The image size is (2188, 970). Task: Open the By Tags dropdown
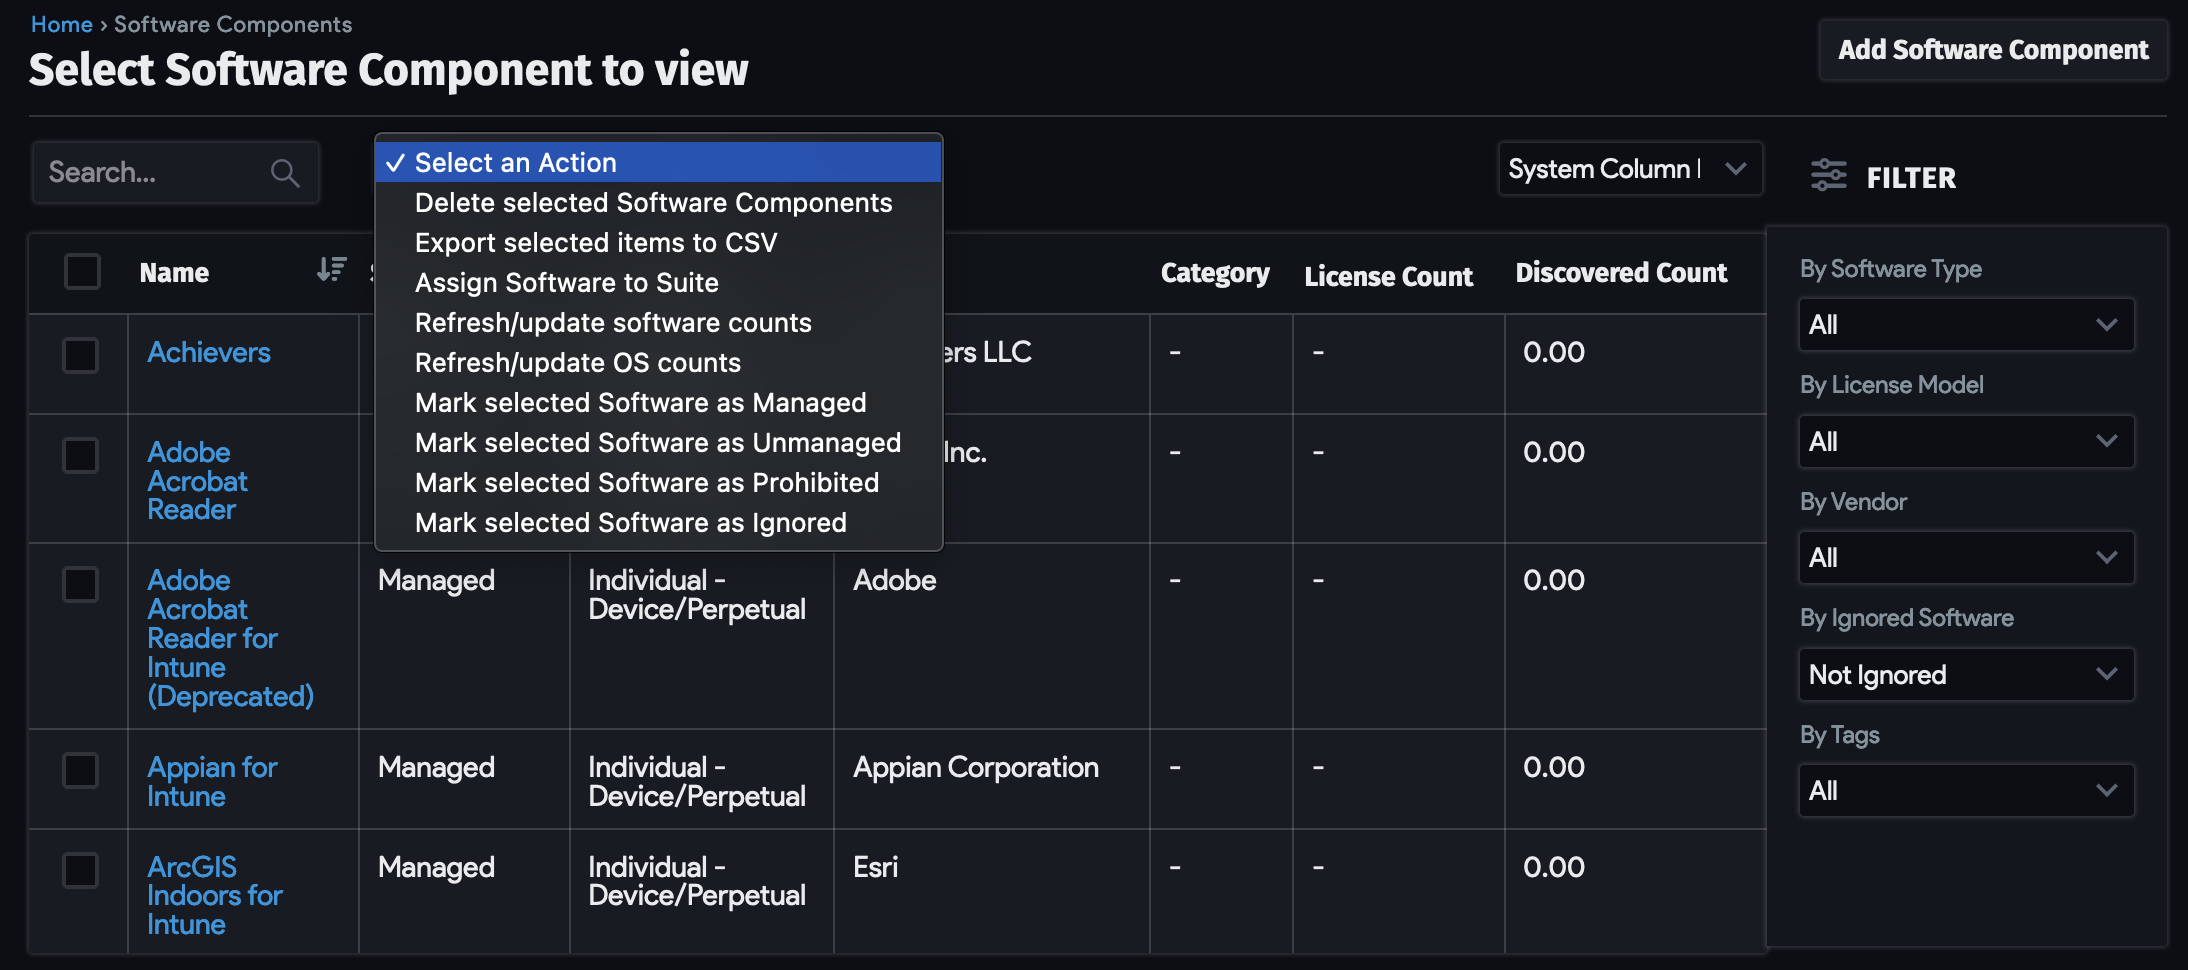pyautogui.click(x=1964, y=790)
